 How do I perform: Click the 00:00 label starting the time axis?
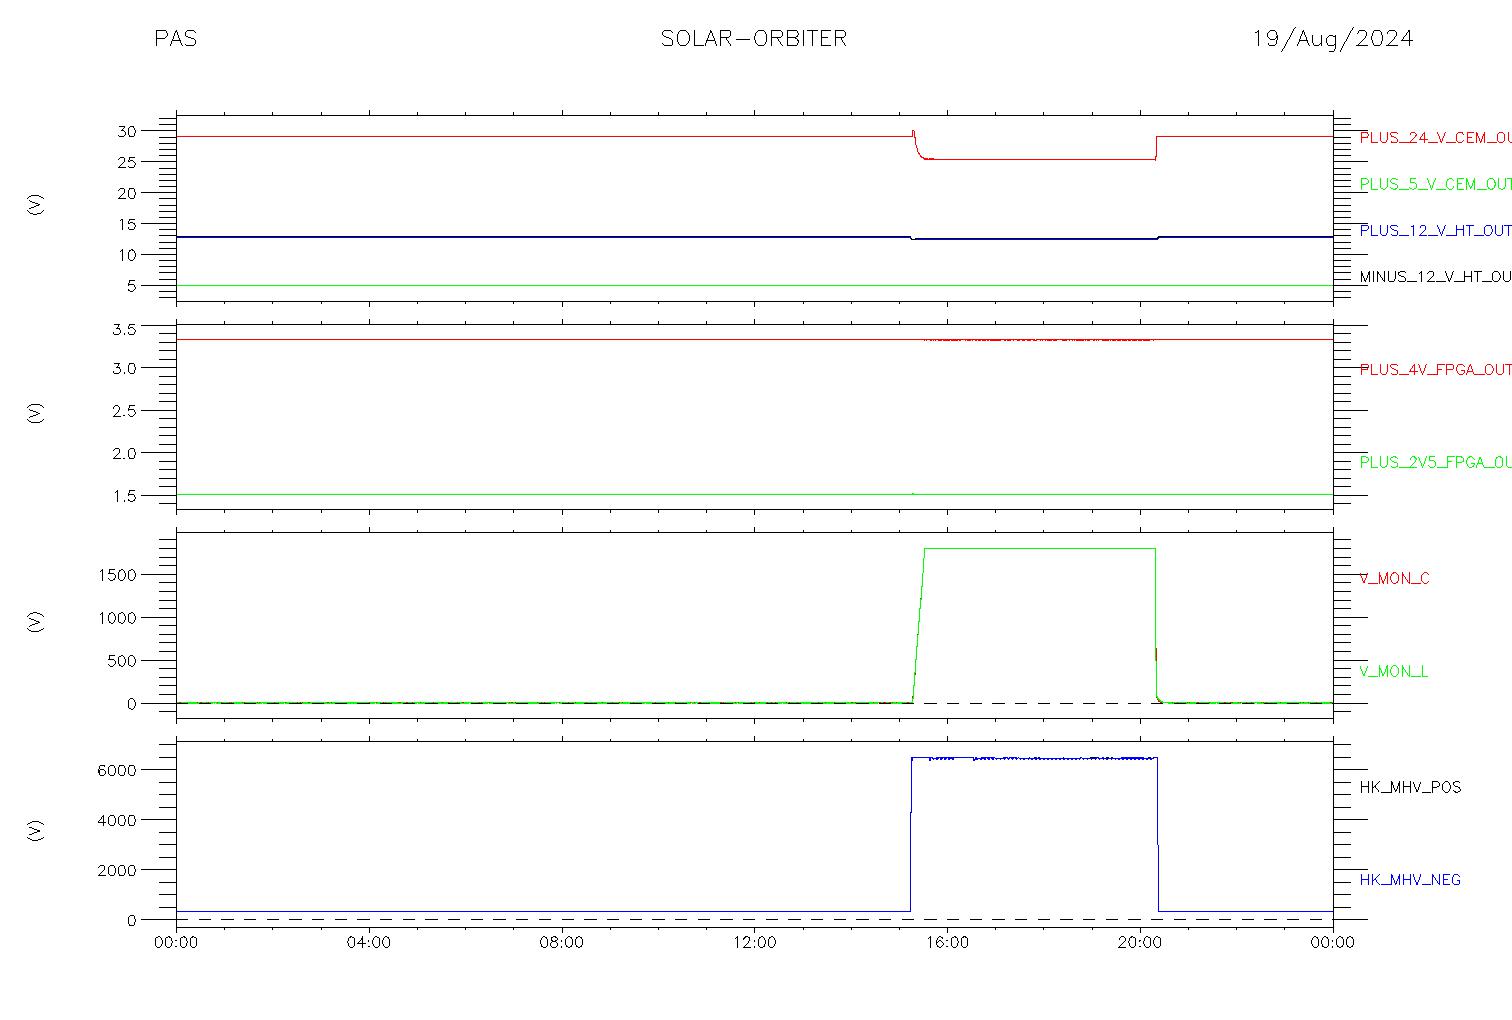tap(176, 942)
